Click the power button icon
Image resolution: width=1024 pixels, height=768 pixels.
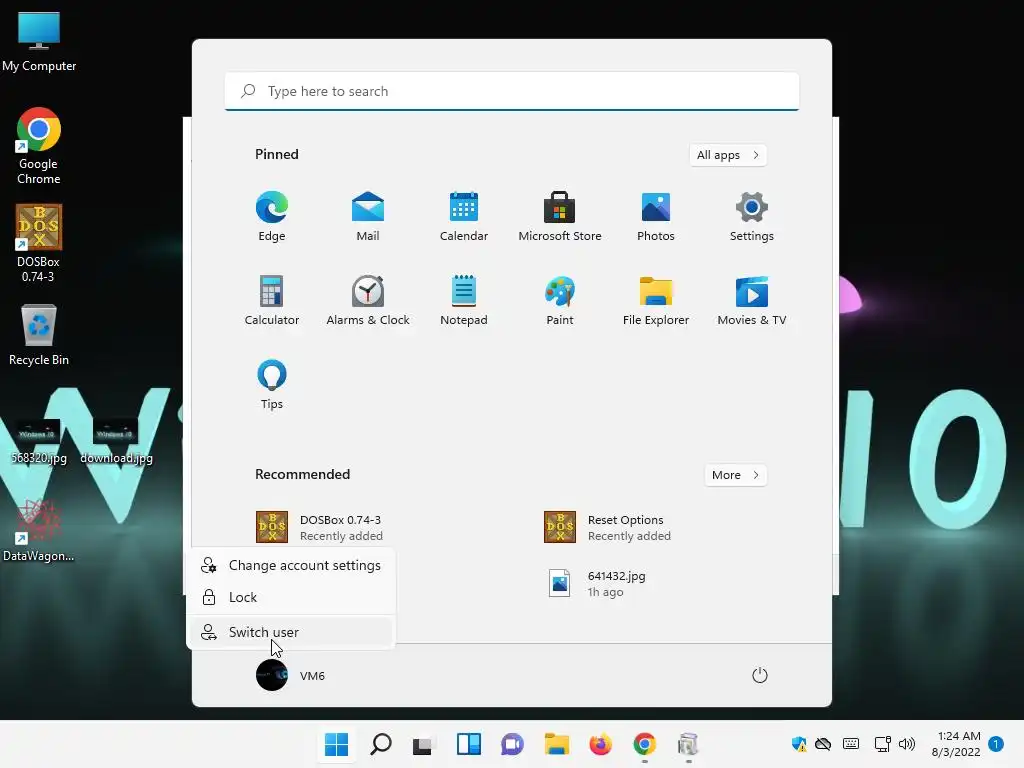coord(760,675)
